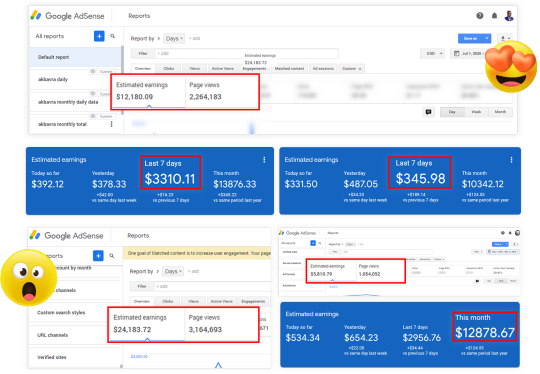Open menu on card showing $345.98
This screenshot has height=374, width=540.
click(x=511, y=160)
